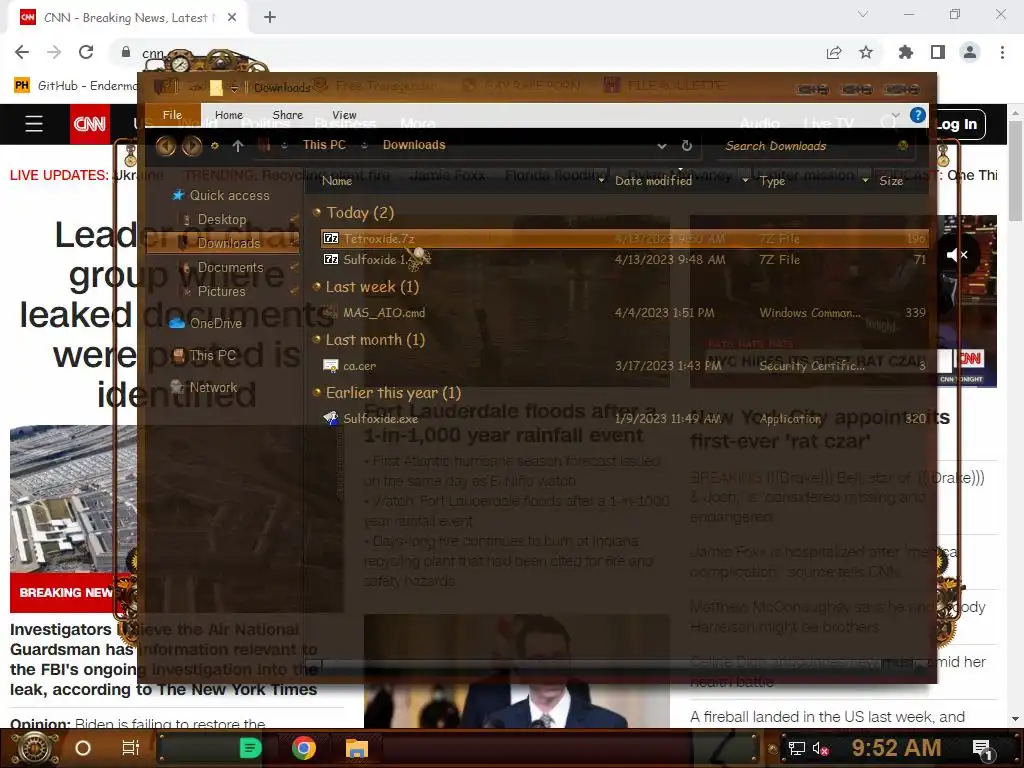Open Chrome side panel

click(938, 52)
